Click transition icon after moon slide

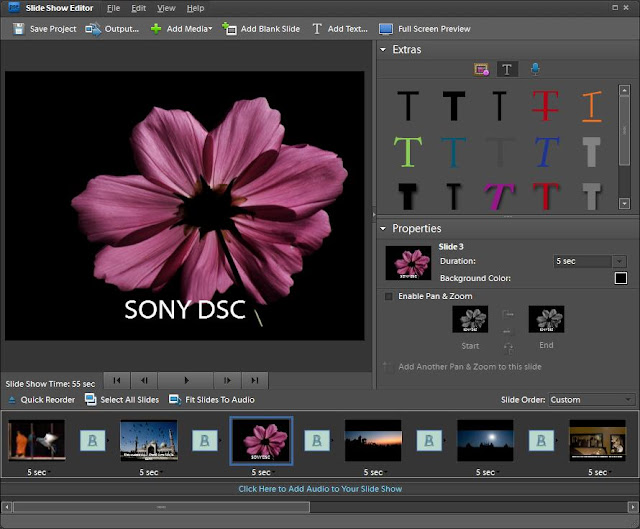[x=542, y=440]
